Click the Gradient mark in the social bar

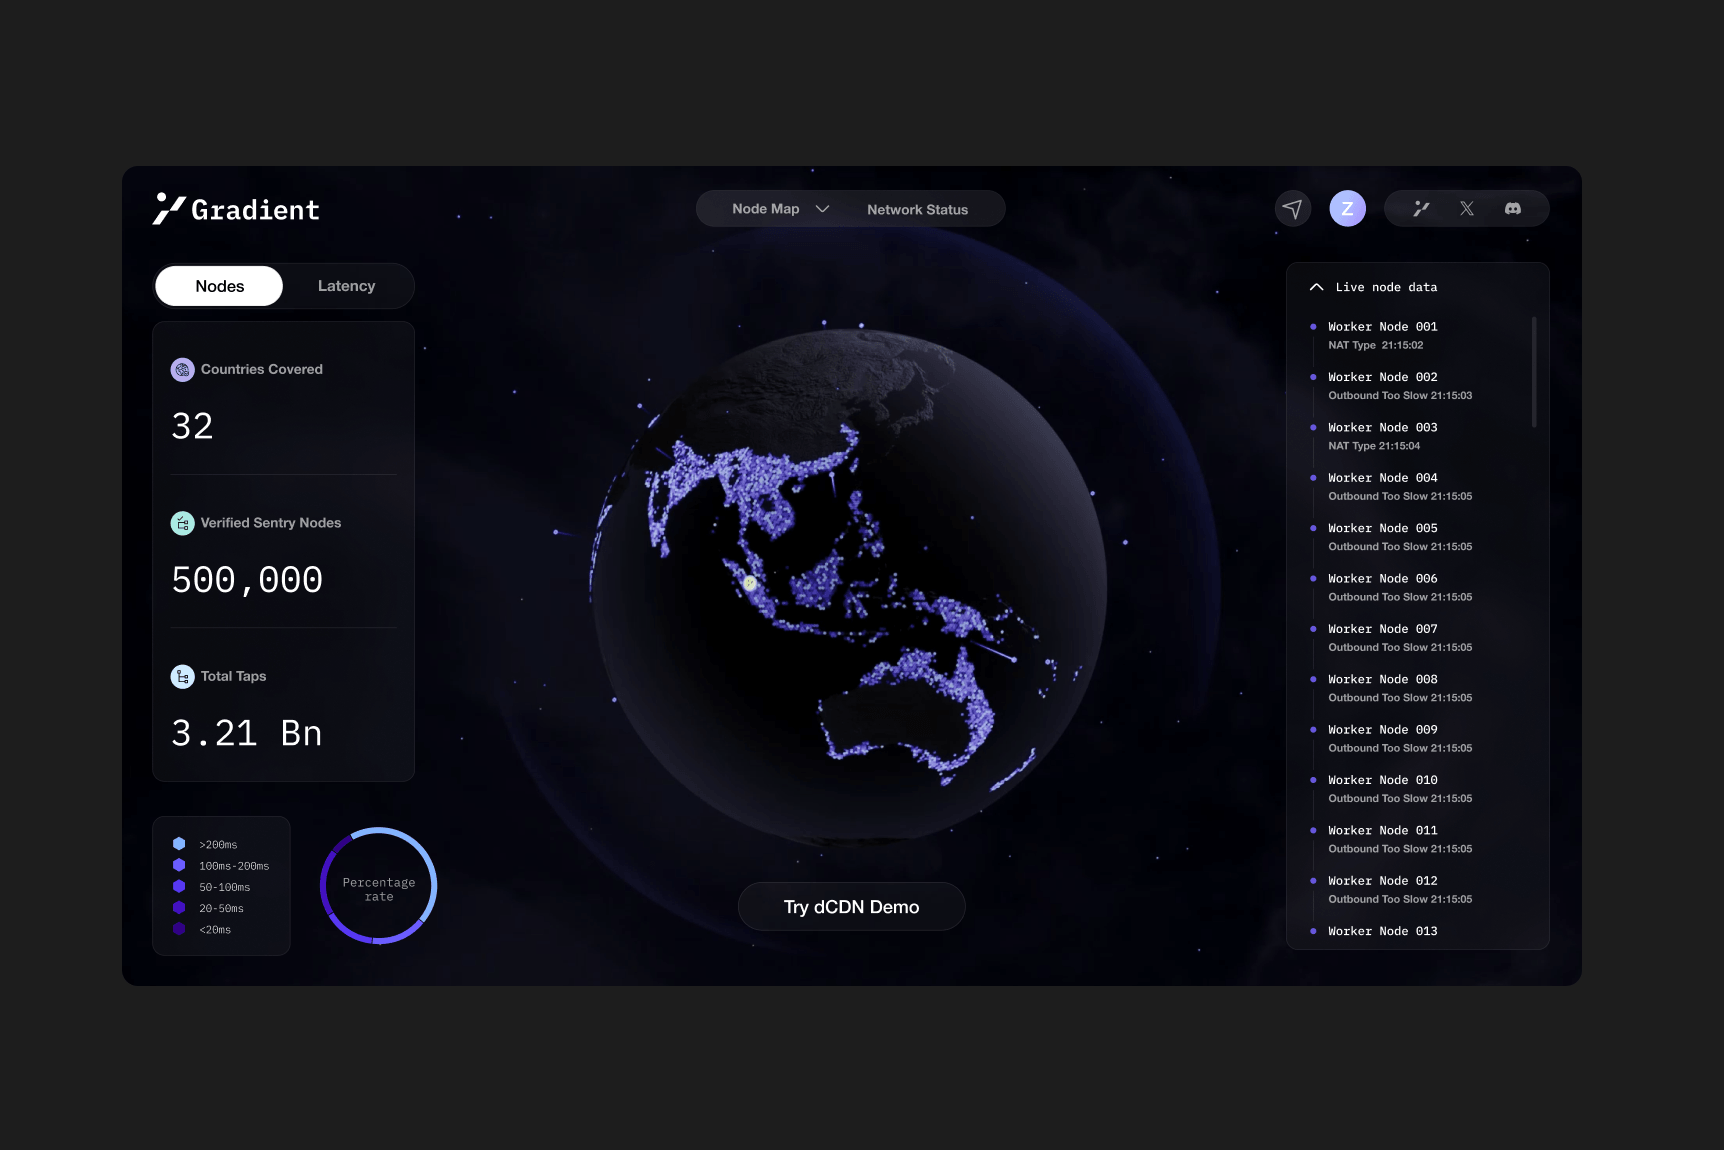pos(1421,209)
